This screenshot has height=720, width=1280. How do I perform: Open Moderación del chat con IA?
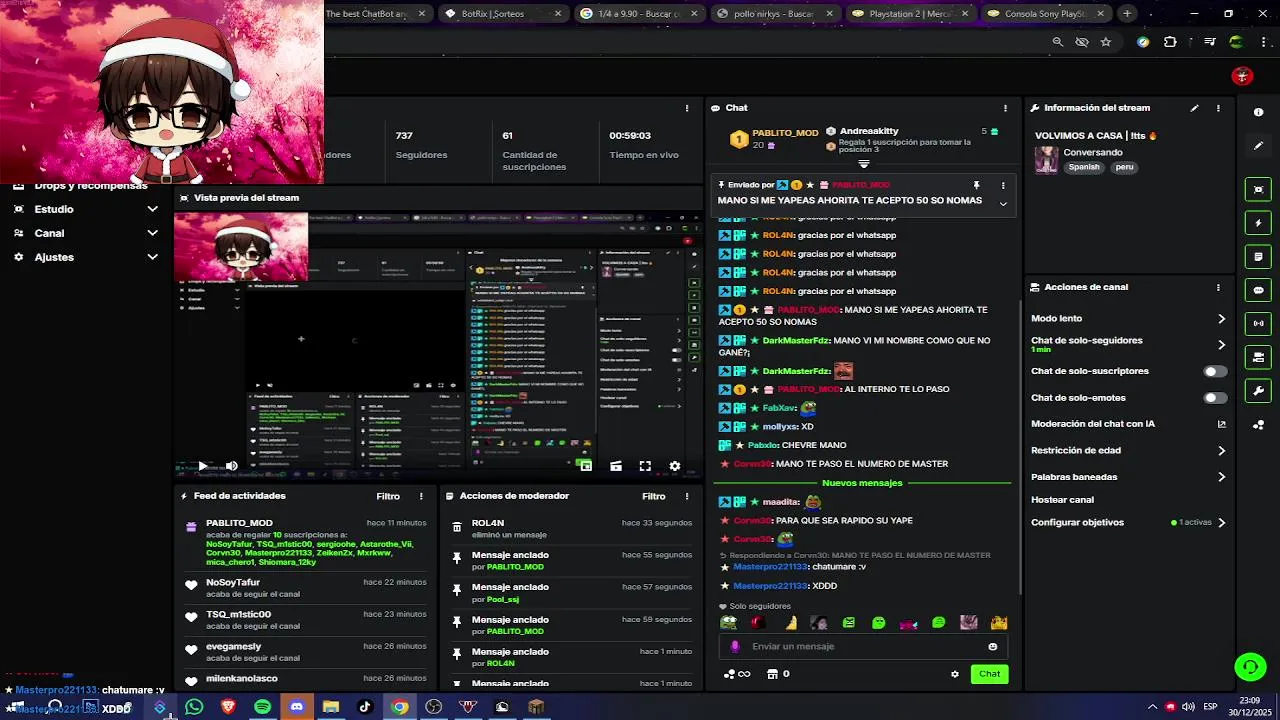[1128, 424]
